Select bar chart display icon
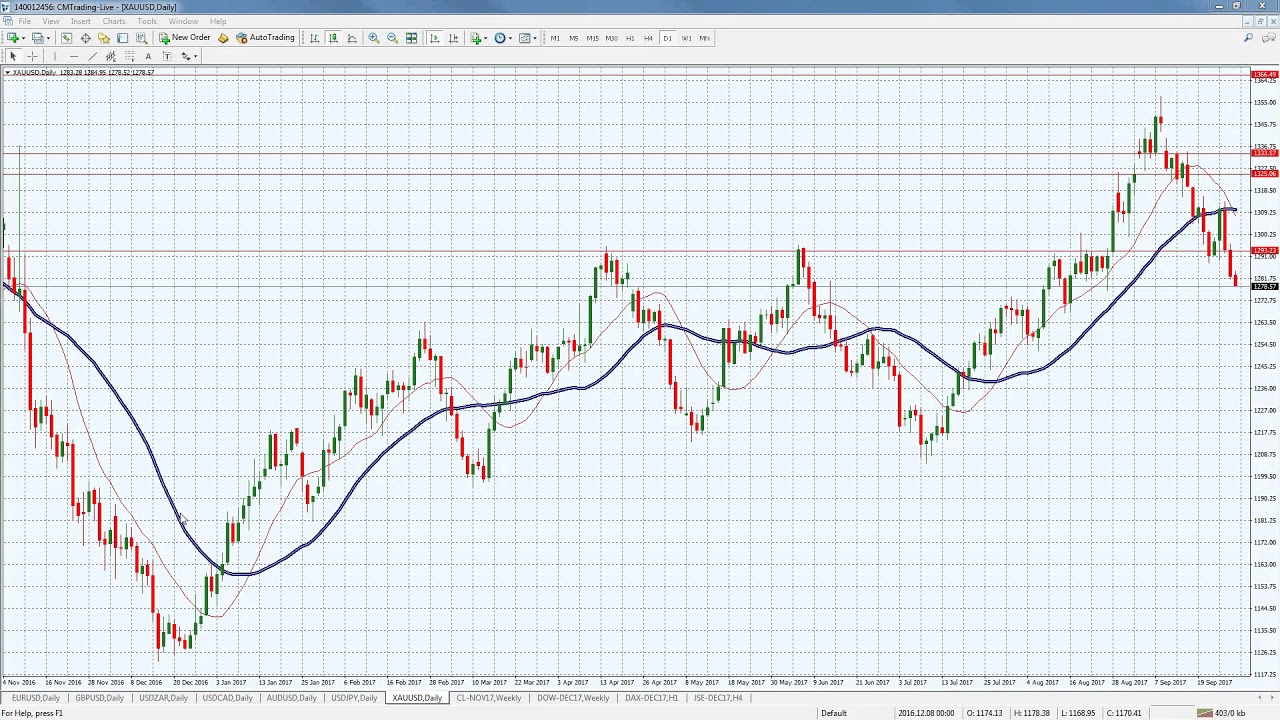The height and width of the screenshot is (720, 1280). [x=314, y=38]
